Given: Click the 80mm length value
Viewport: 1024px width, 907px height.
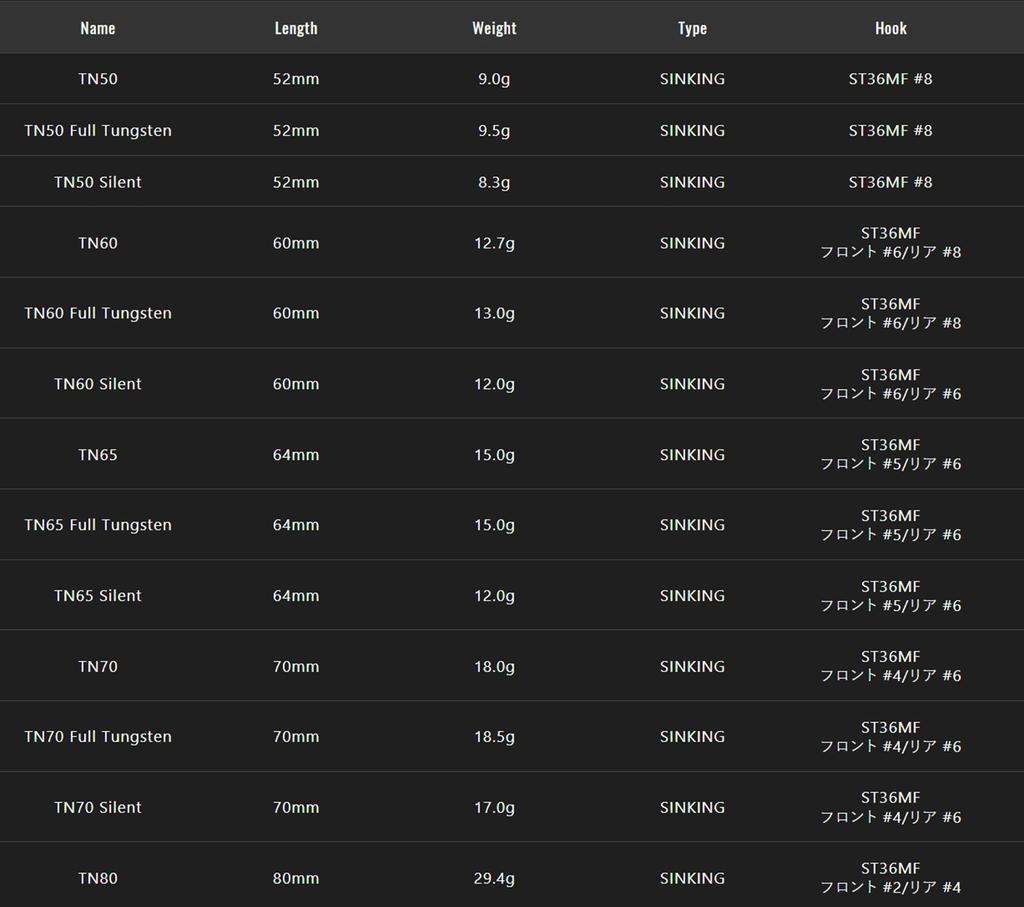Looking at the screenshot, I should click(x=296, y=878).
